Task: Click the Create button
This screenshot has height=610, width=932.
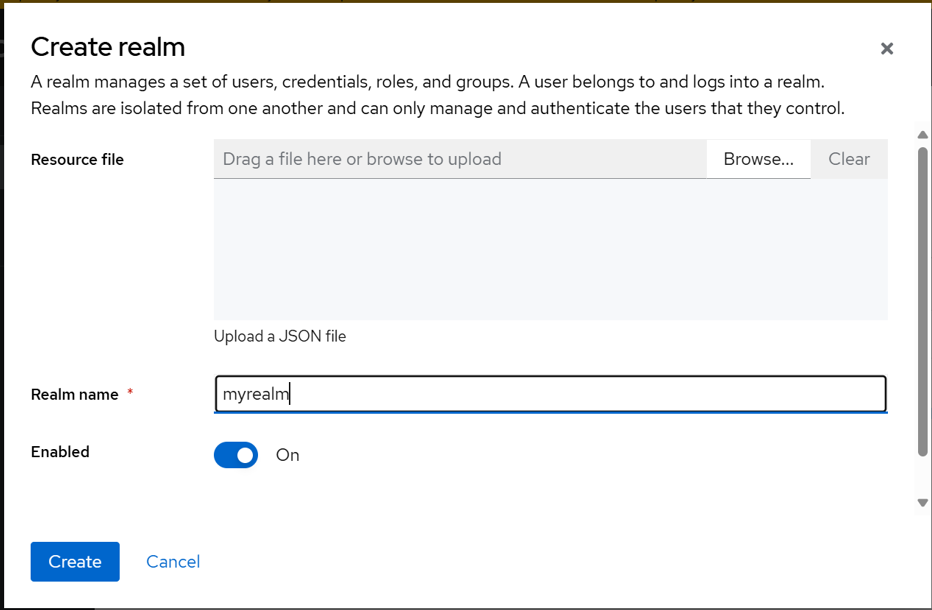Action: tap(75, 562)
